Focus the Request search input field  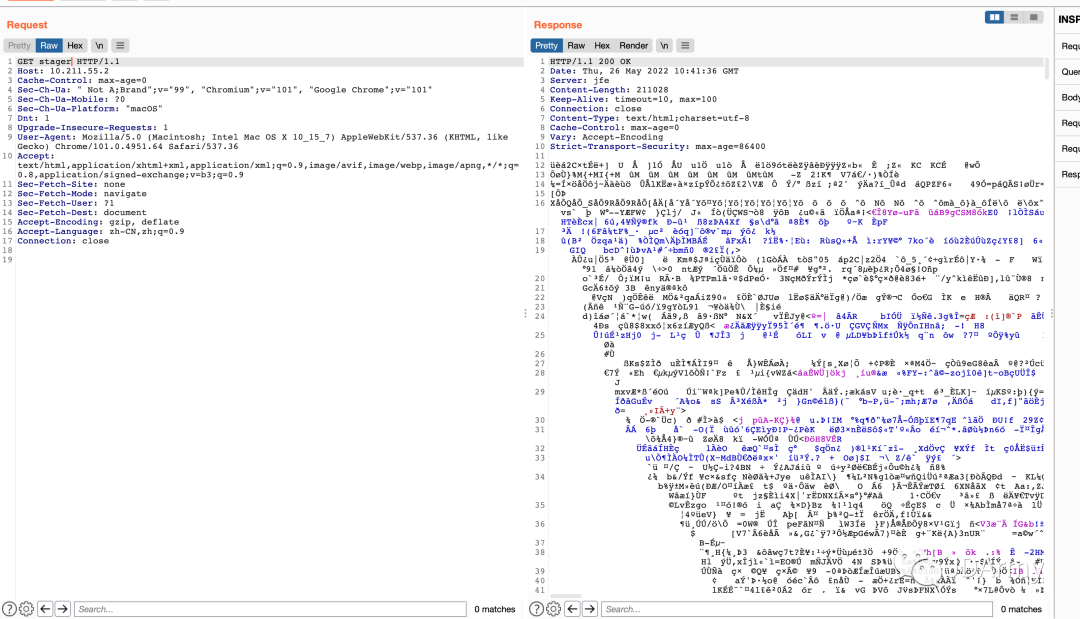[x=270, y=609]
